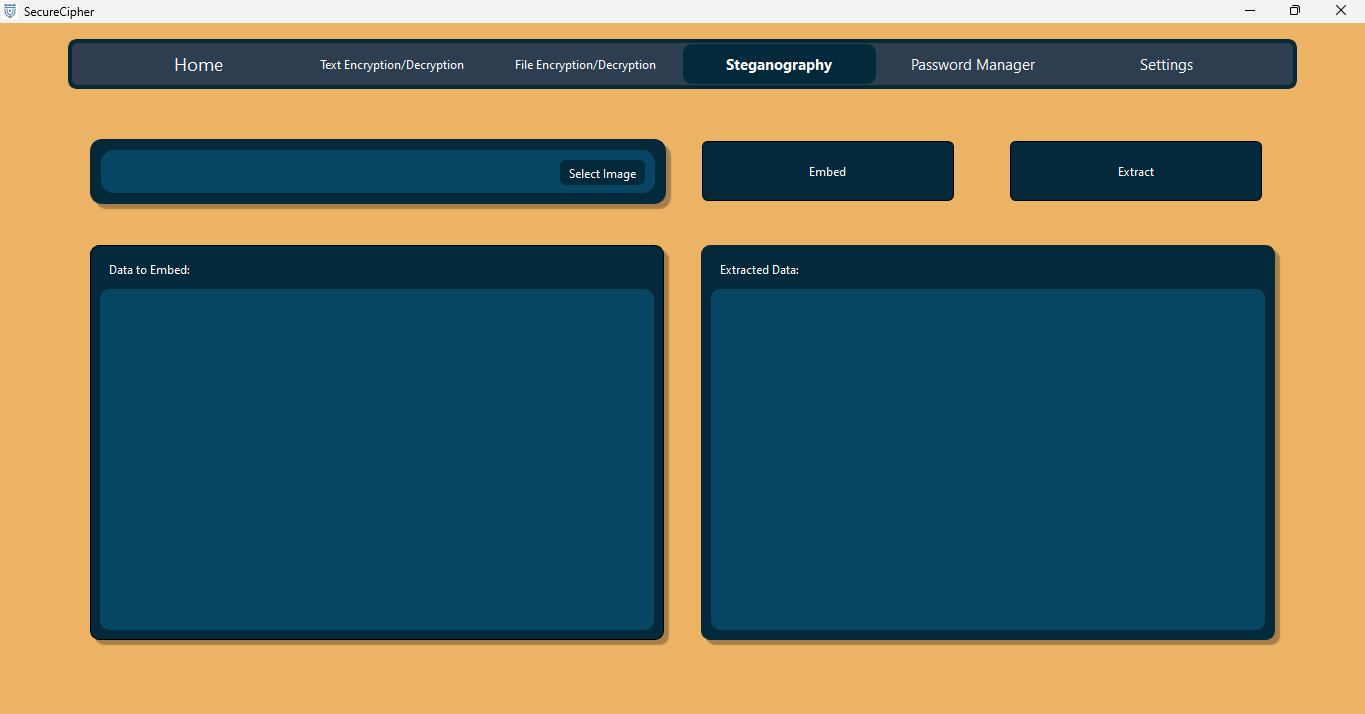Click the empty orange background below the panels
Image resolution: width=1365 pixels, height=714 pixels.
point(682,680)
